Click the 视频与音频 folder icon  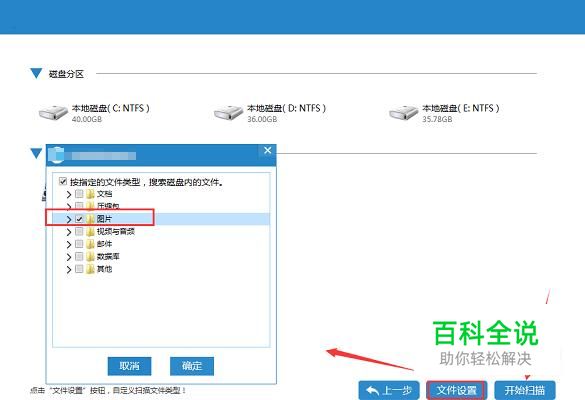point(90,232)
